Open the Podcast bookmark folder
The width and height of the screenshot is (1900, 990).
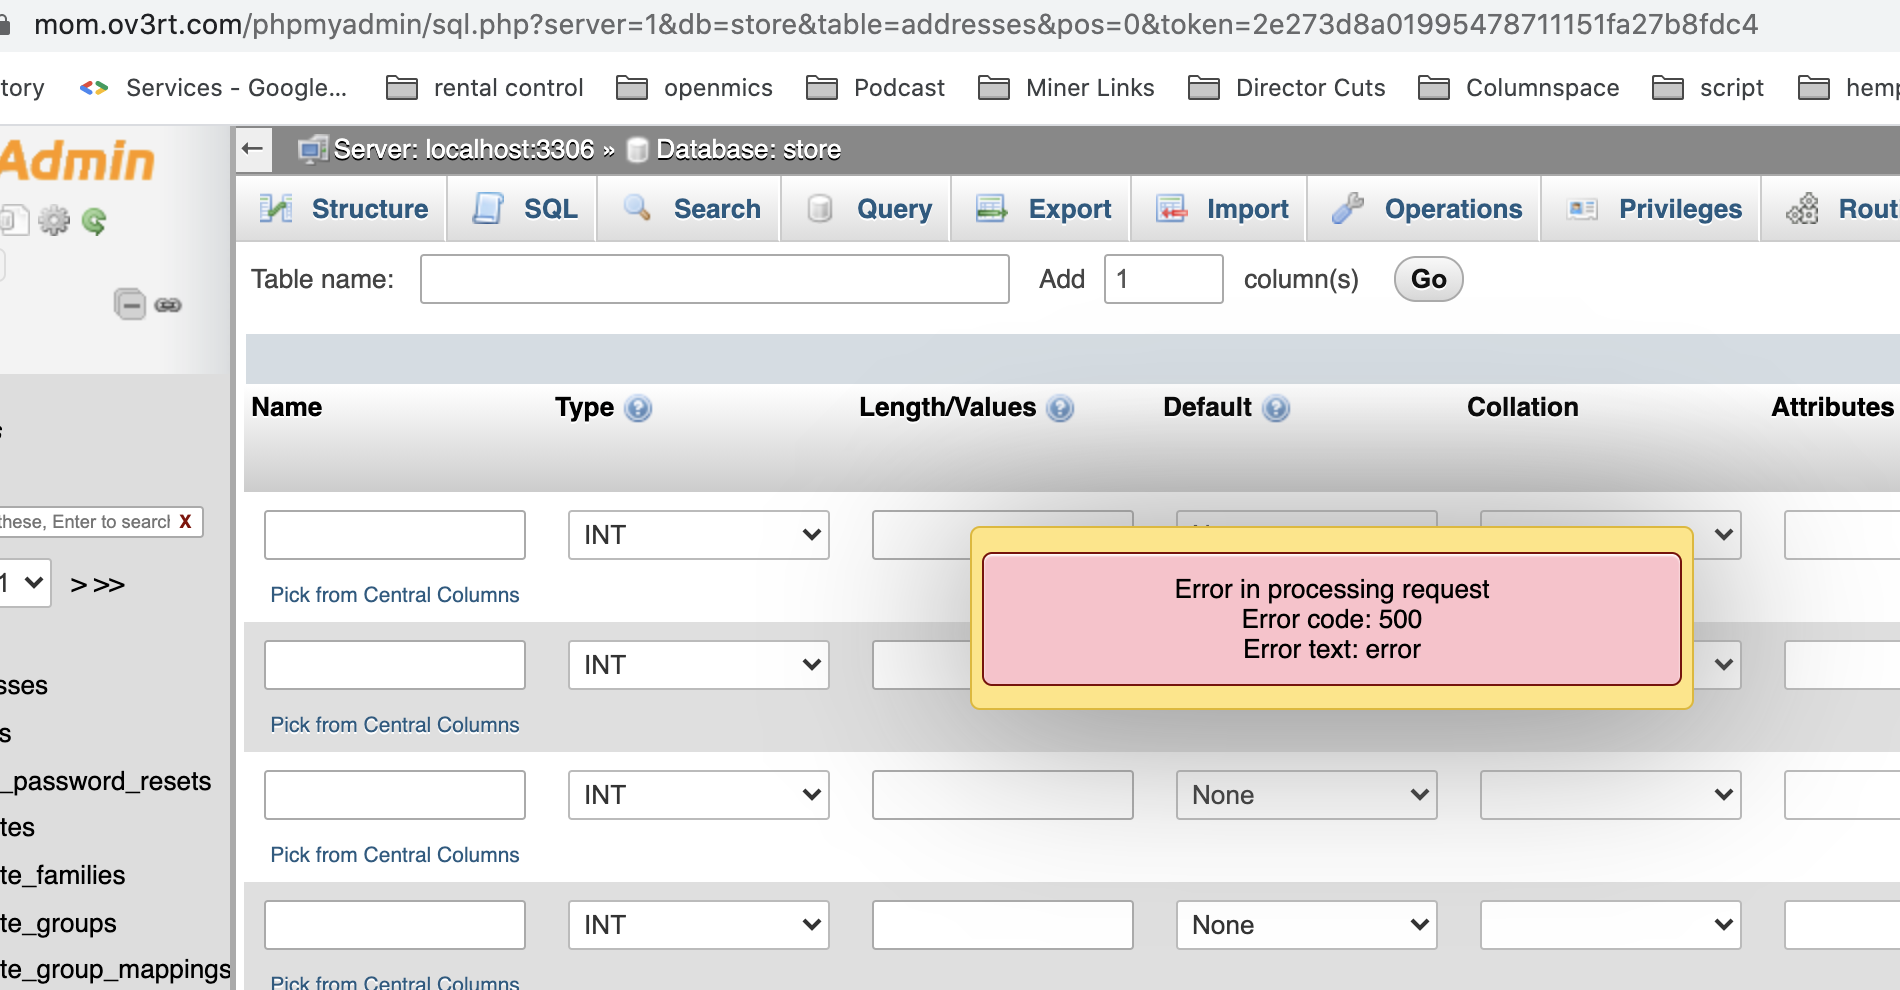tap(876, 88)
